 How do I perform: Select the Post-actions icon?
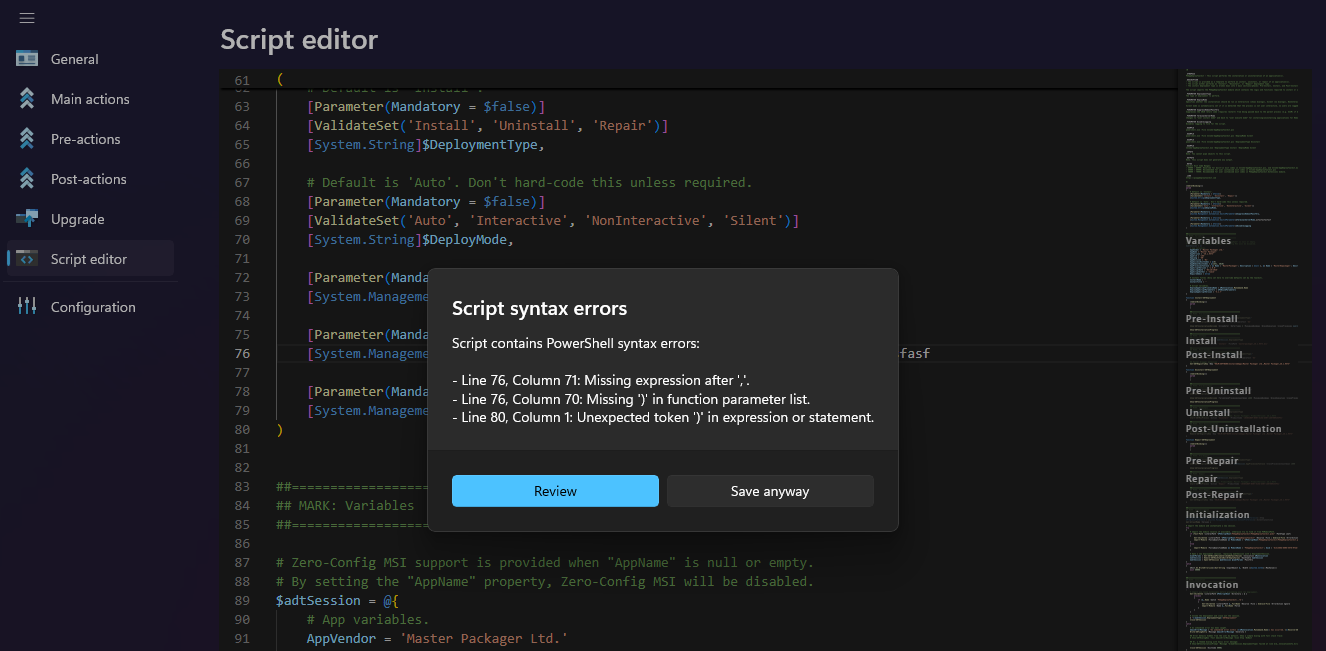pos(27,178)
